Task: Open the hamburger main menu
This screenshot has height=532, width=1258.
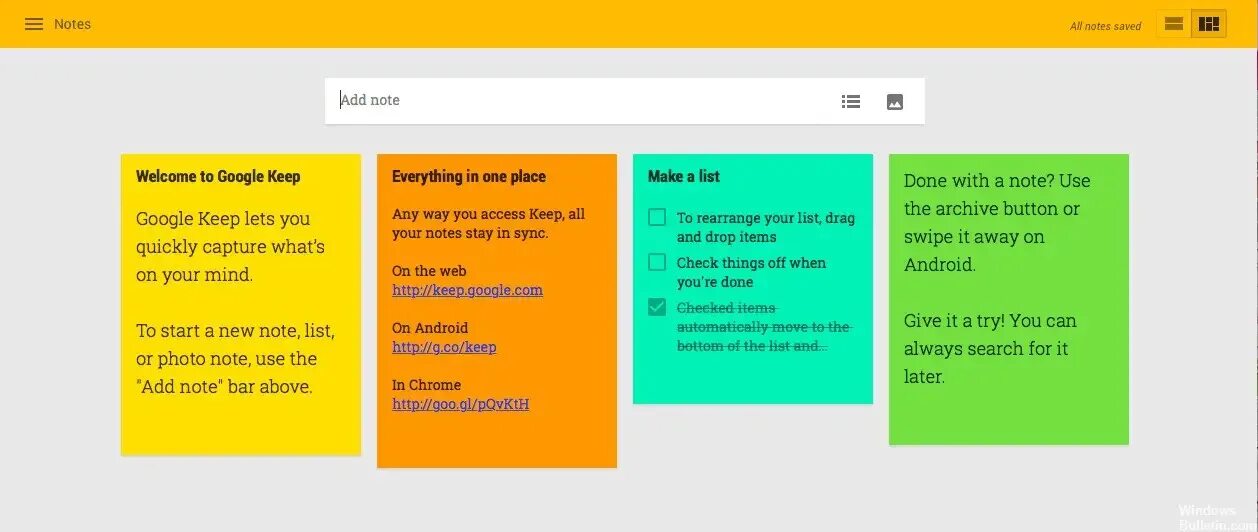Action: pyautogui.click(x=34, y=24)
